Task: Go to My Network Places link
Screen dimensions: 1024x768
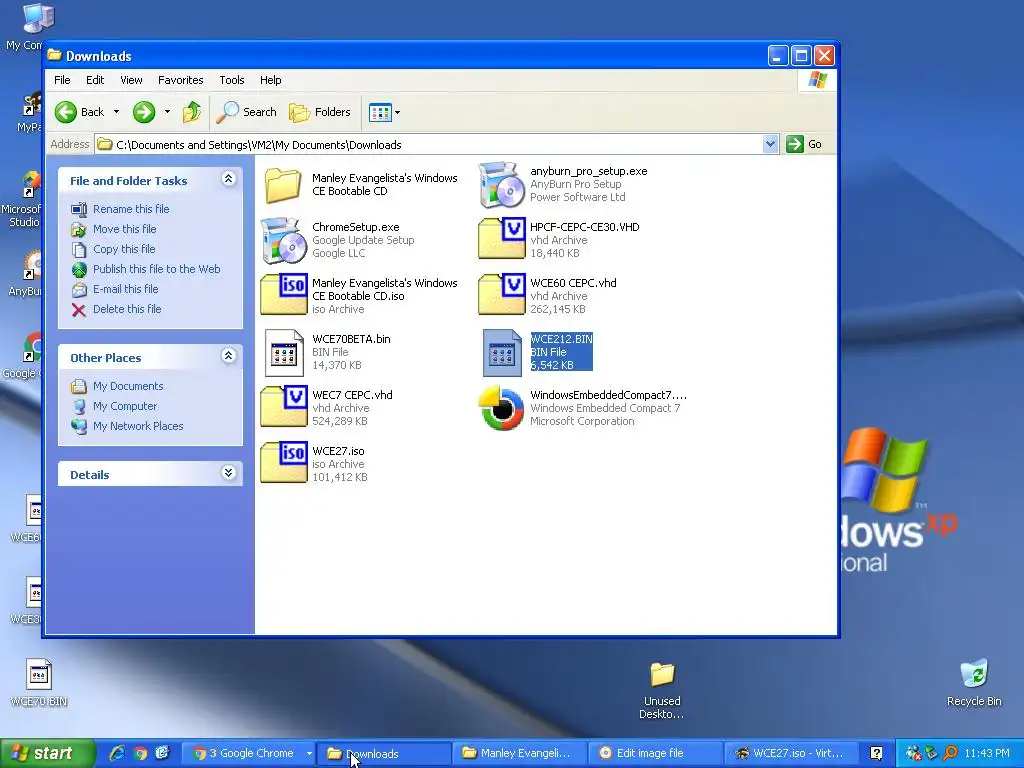Action: (138, 426)
